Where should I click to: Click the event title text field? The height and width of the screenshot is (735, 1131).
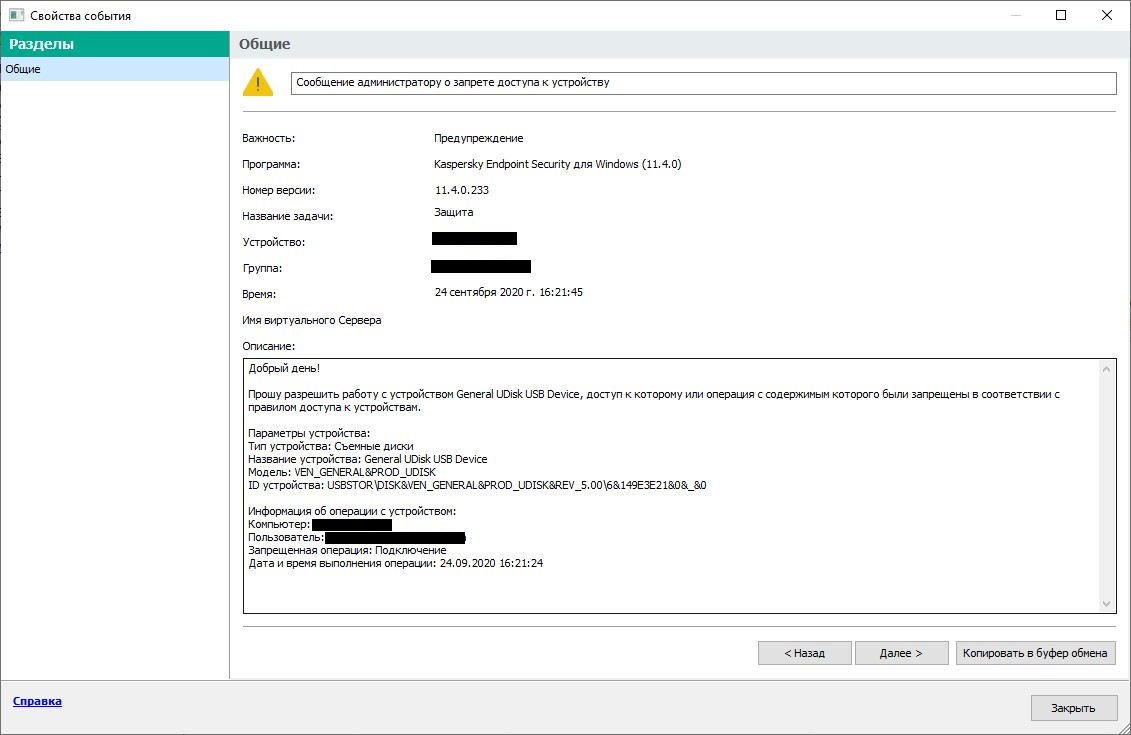(x=703, y=83)
